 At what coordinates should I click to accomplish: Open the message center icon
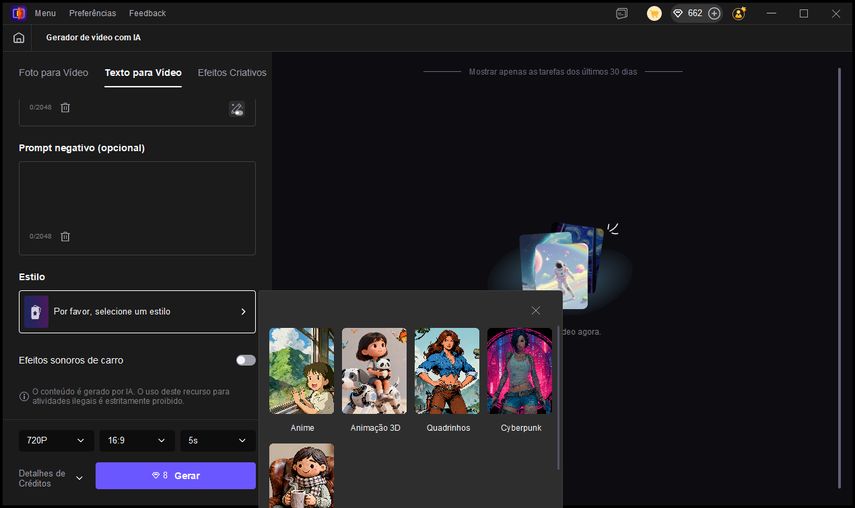[622, 14]
